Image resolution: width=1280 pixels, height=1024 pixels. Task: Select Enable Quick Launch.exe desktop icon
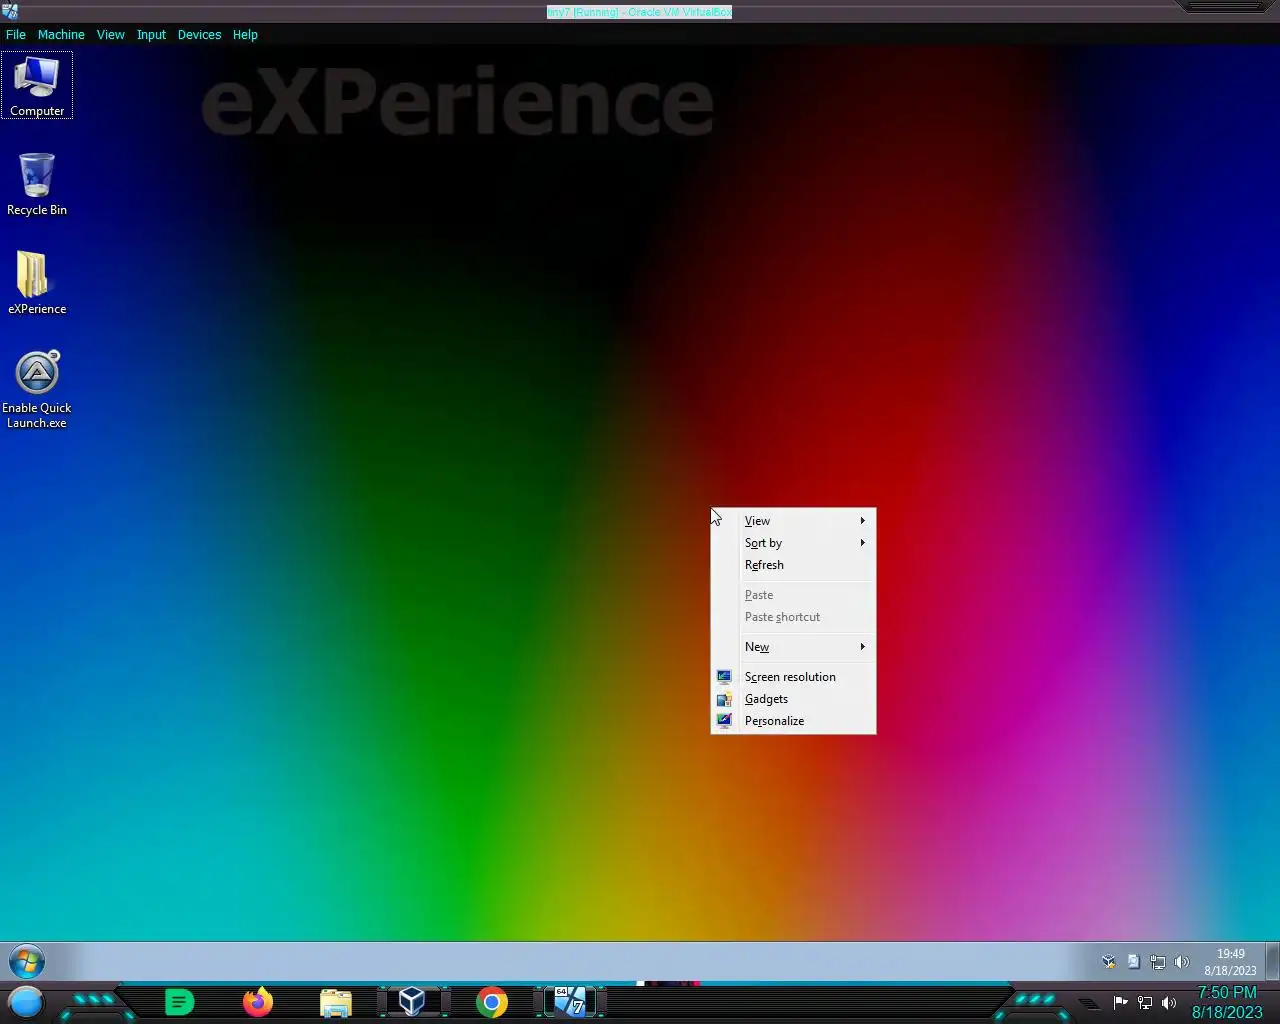pos(37,389)
